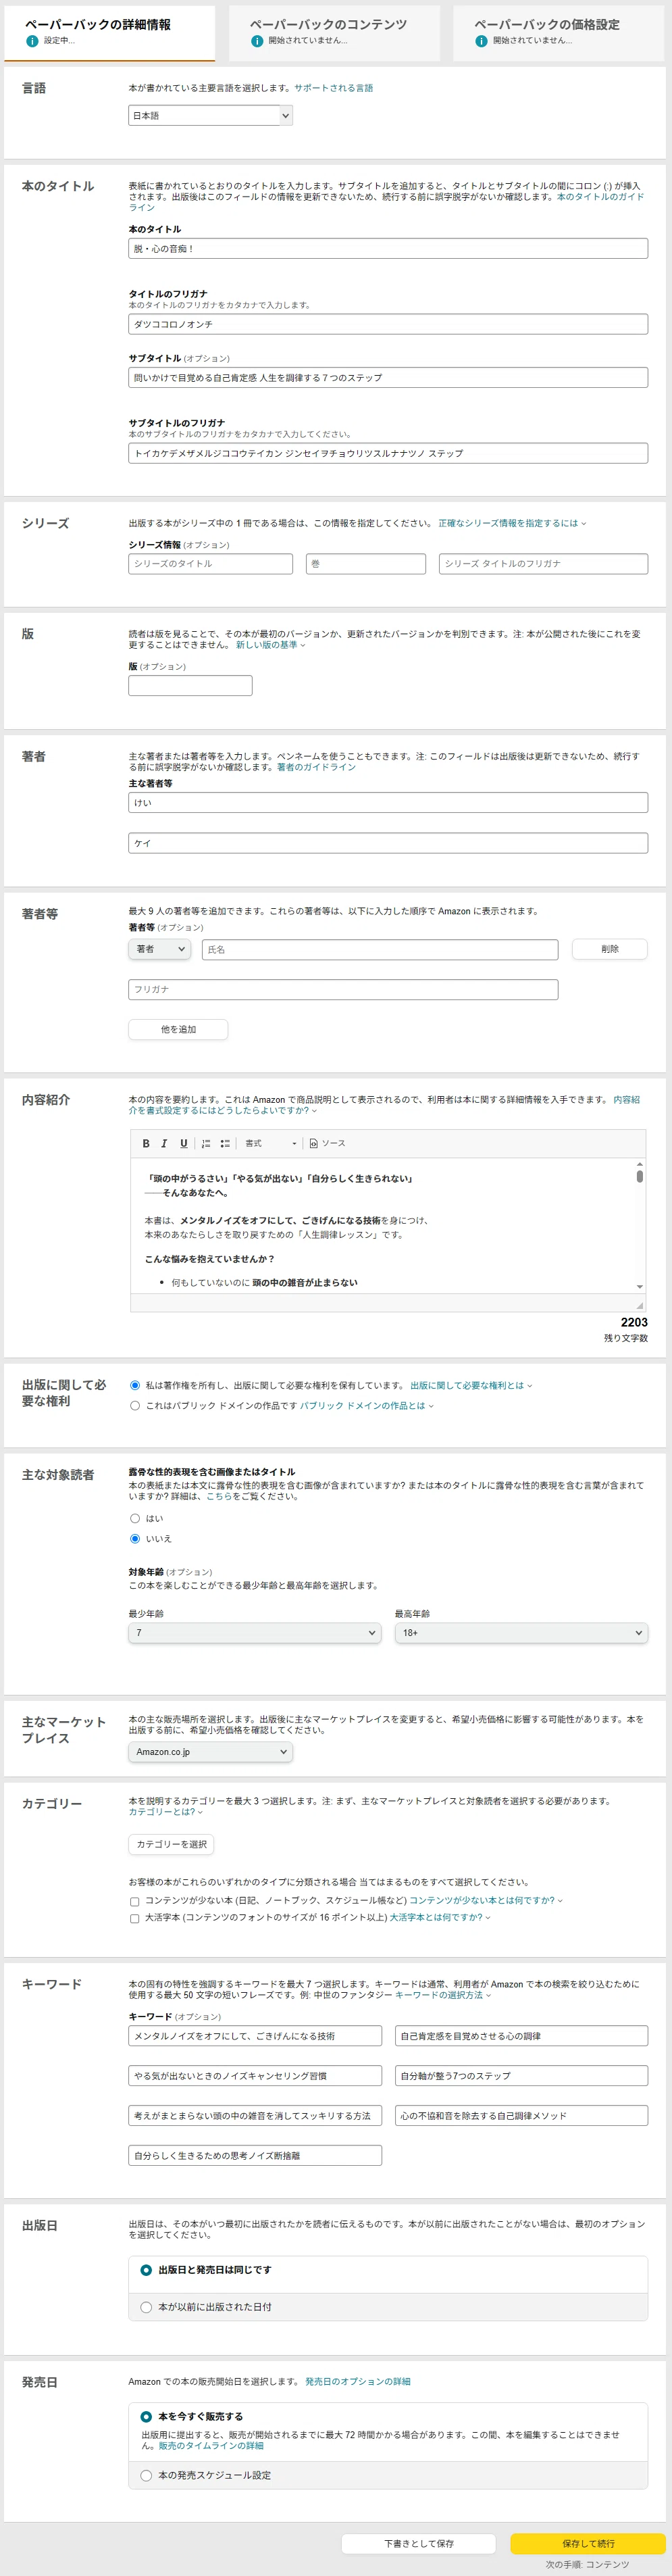The width and height of the screenshot is (672, 2576).
Task: Open the 書式 format dropdown in editor
Action: click(x=270, y=1143)
